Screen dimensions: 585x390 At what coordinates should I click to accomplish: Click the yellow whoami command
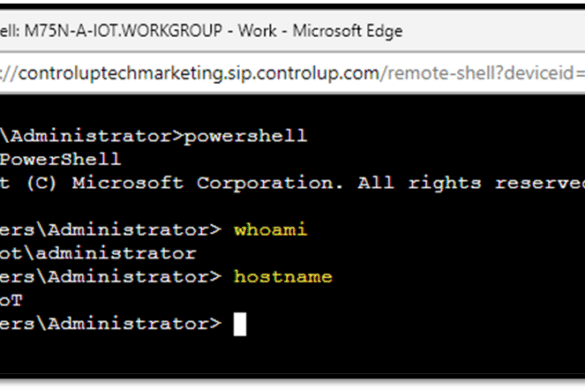(x=270, y=230)
